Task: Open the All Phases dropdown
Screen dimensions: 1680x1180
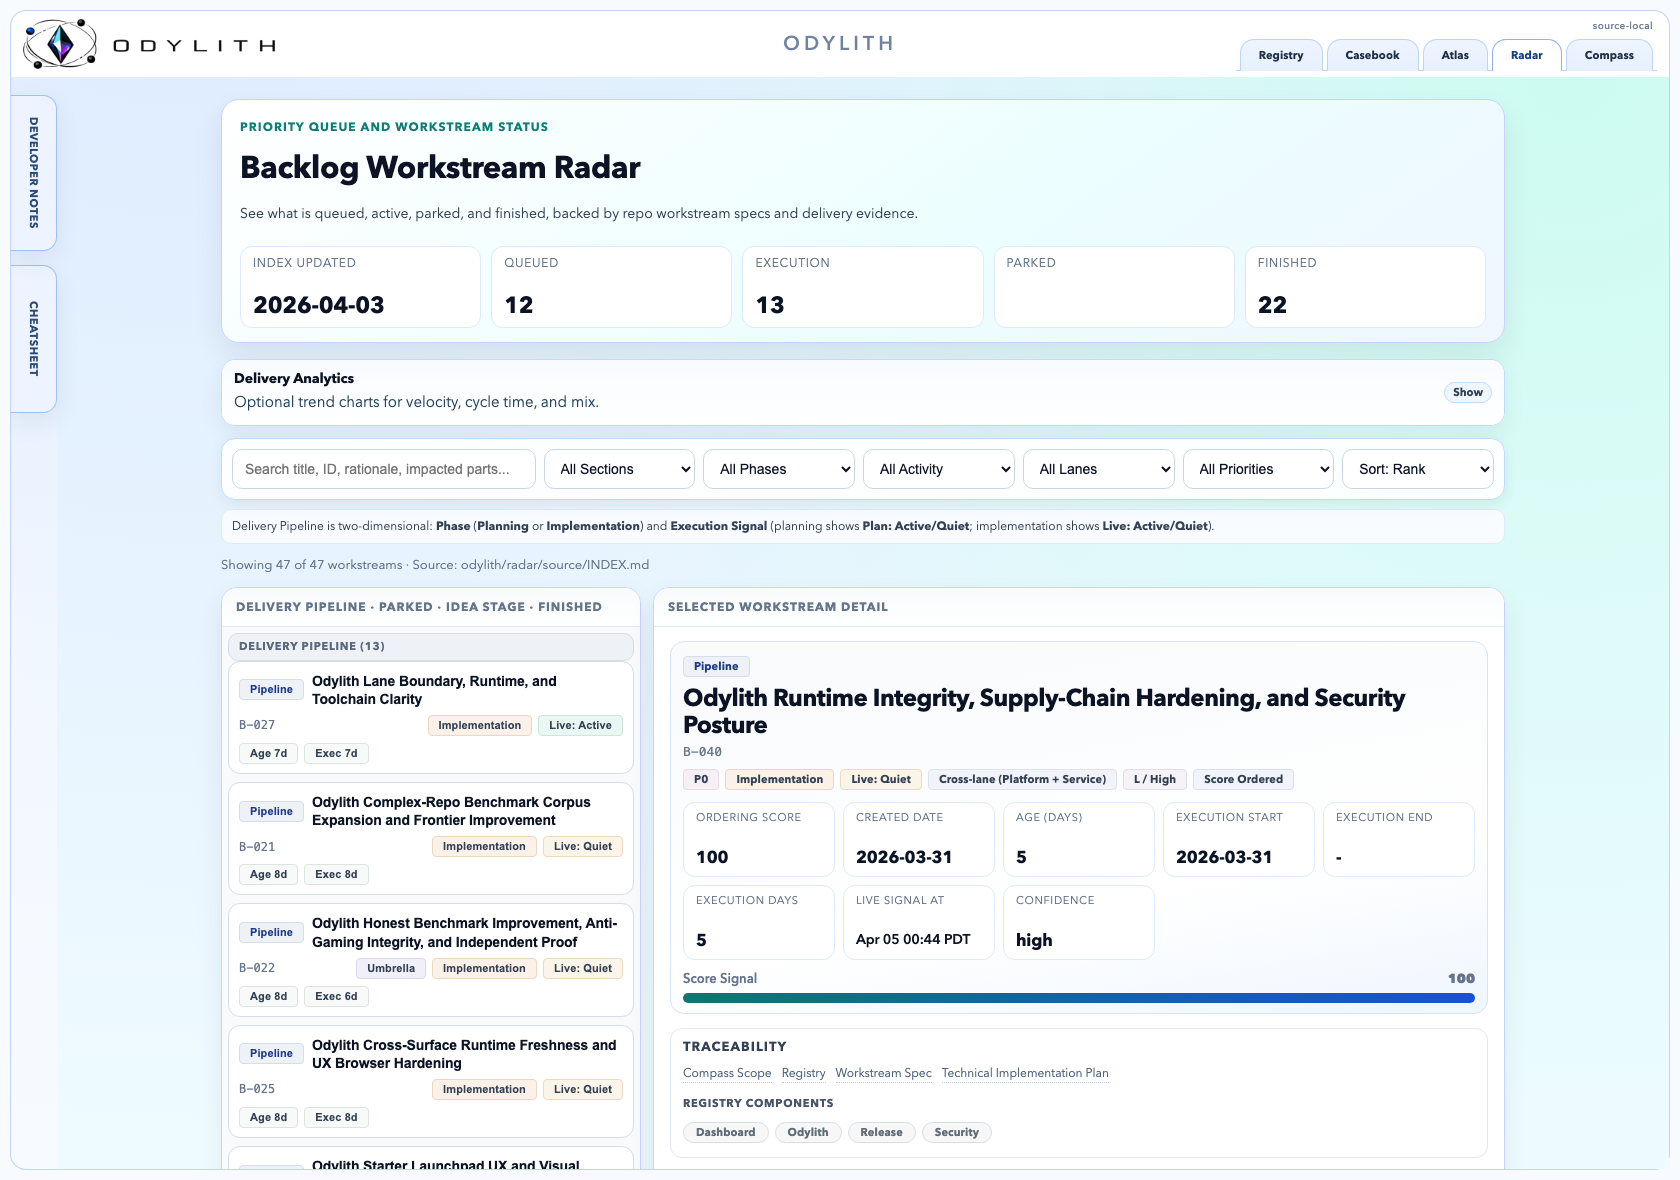Action: pos(779,469)
